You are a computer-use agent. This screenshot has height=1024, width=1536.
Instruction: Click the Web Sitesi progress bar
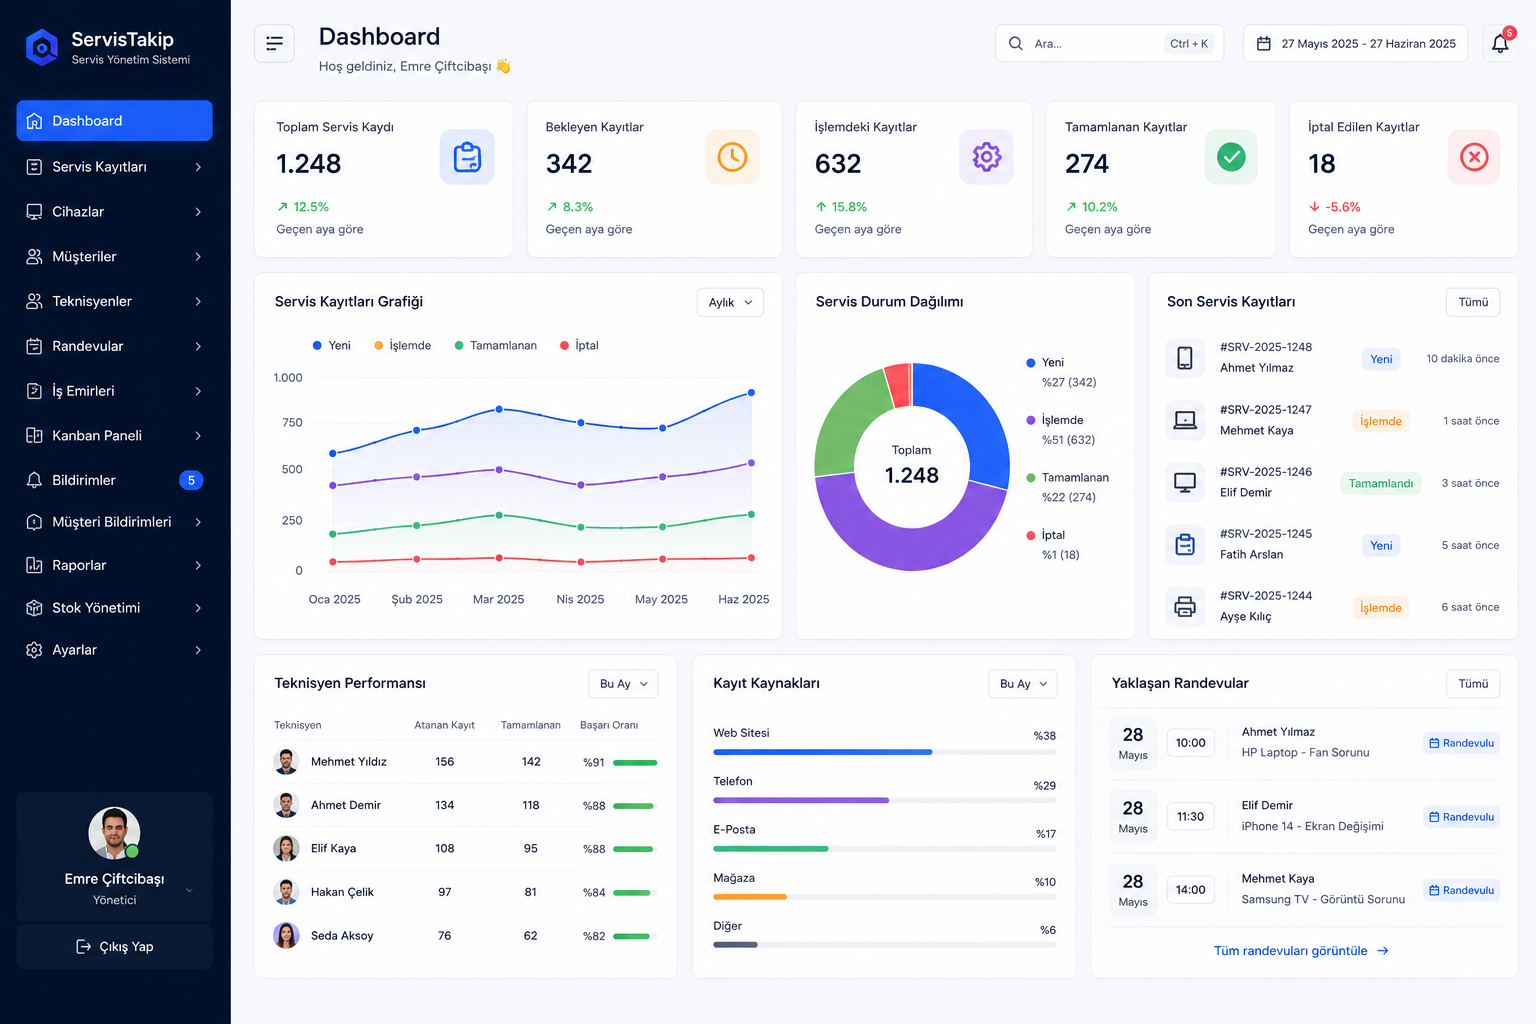click(x=884, y=752)
